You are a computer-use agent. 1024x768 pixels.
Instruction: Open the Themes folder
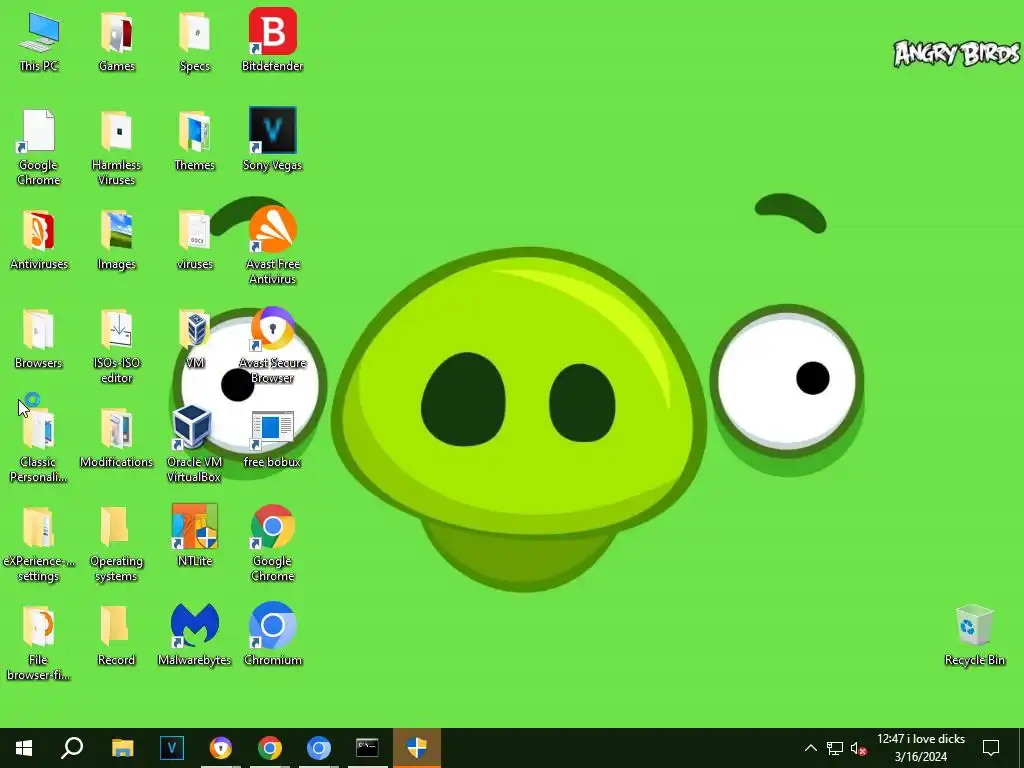195,140
